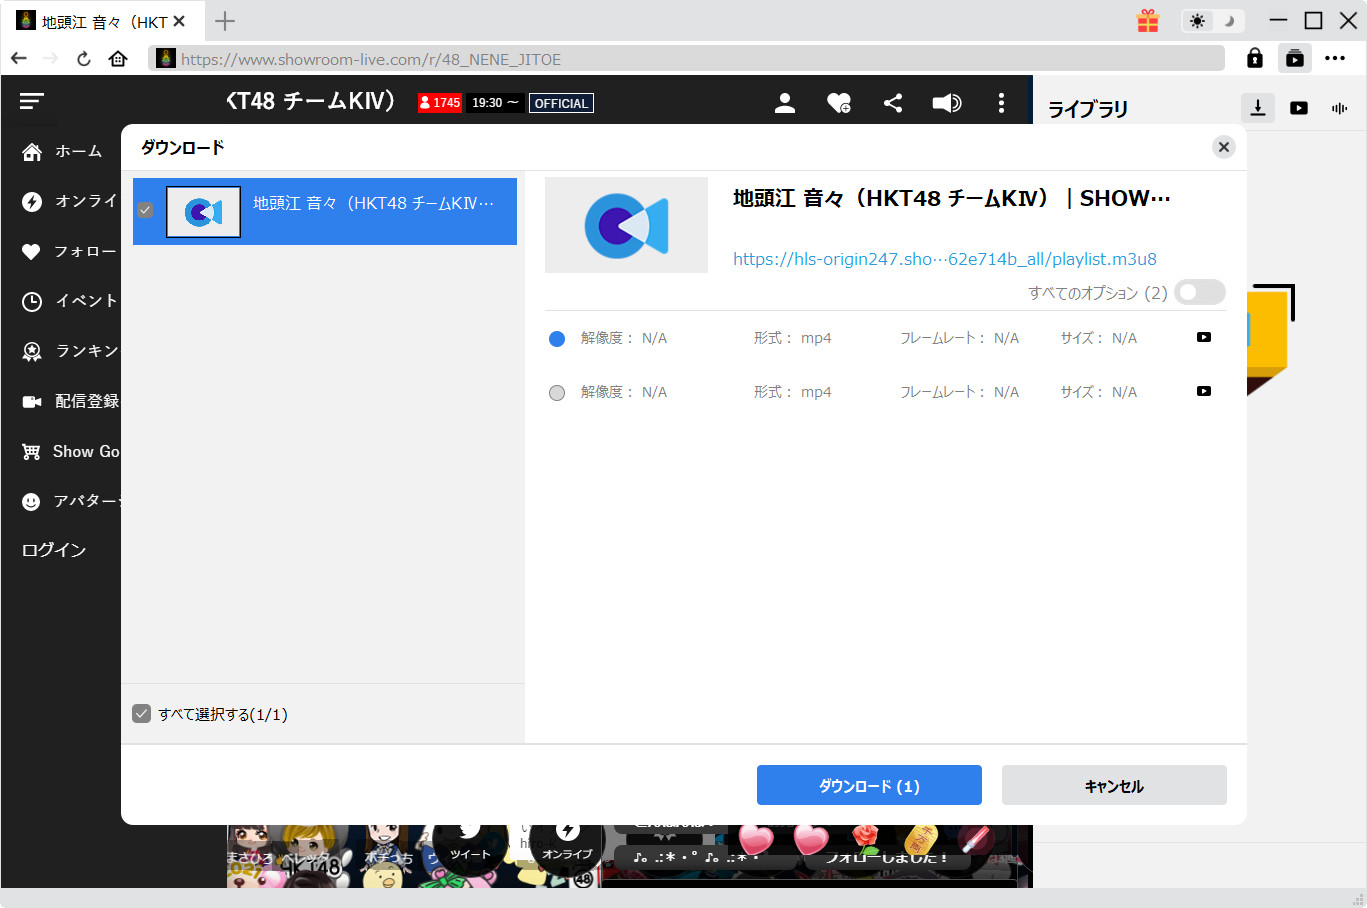Viewport: 1367px width, 908px height.
Task: Click the キャンセル button
Action: (x=1114, y=785)
